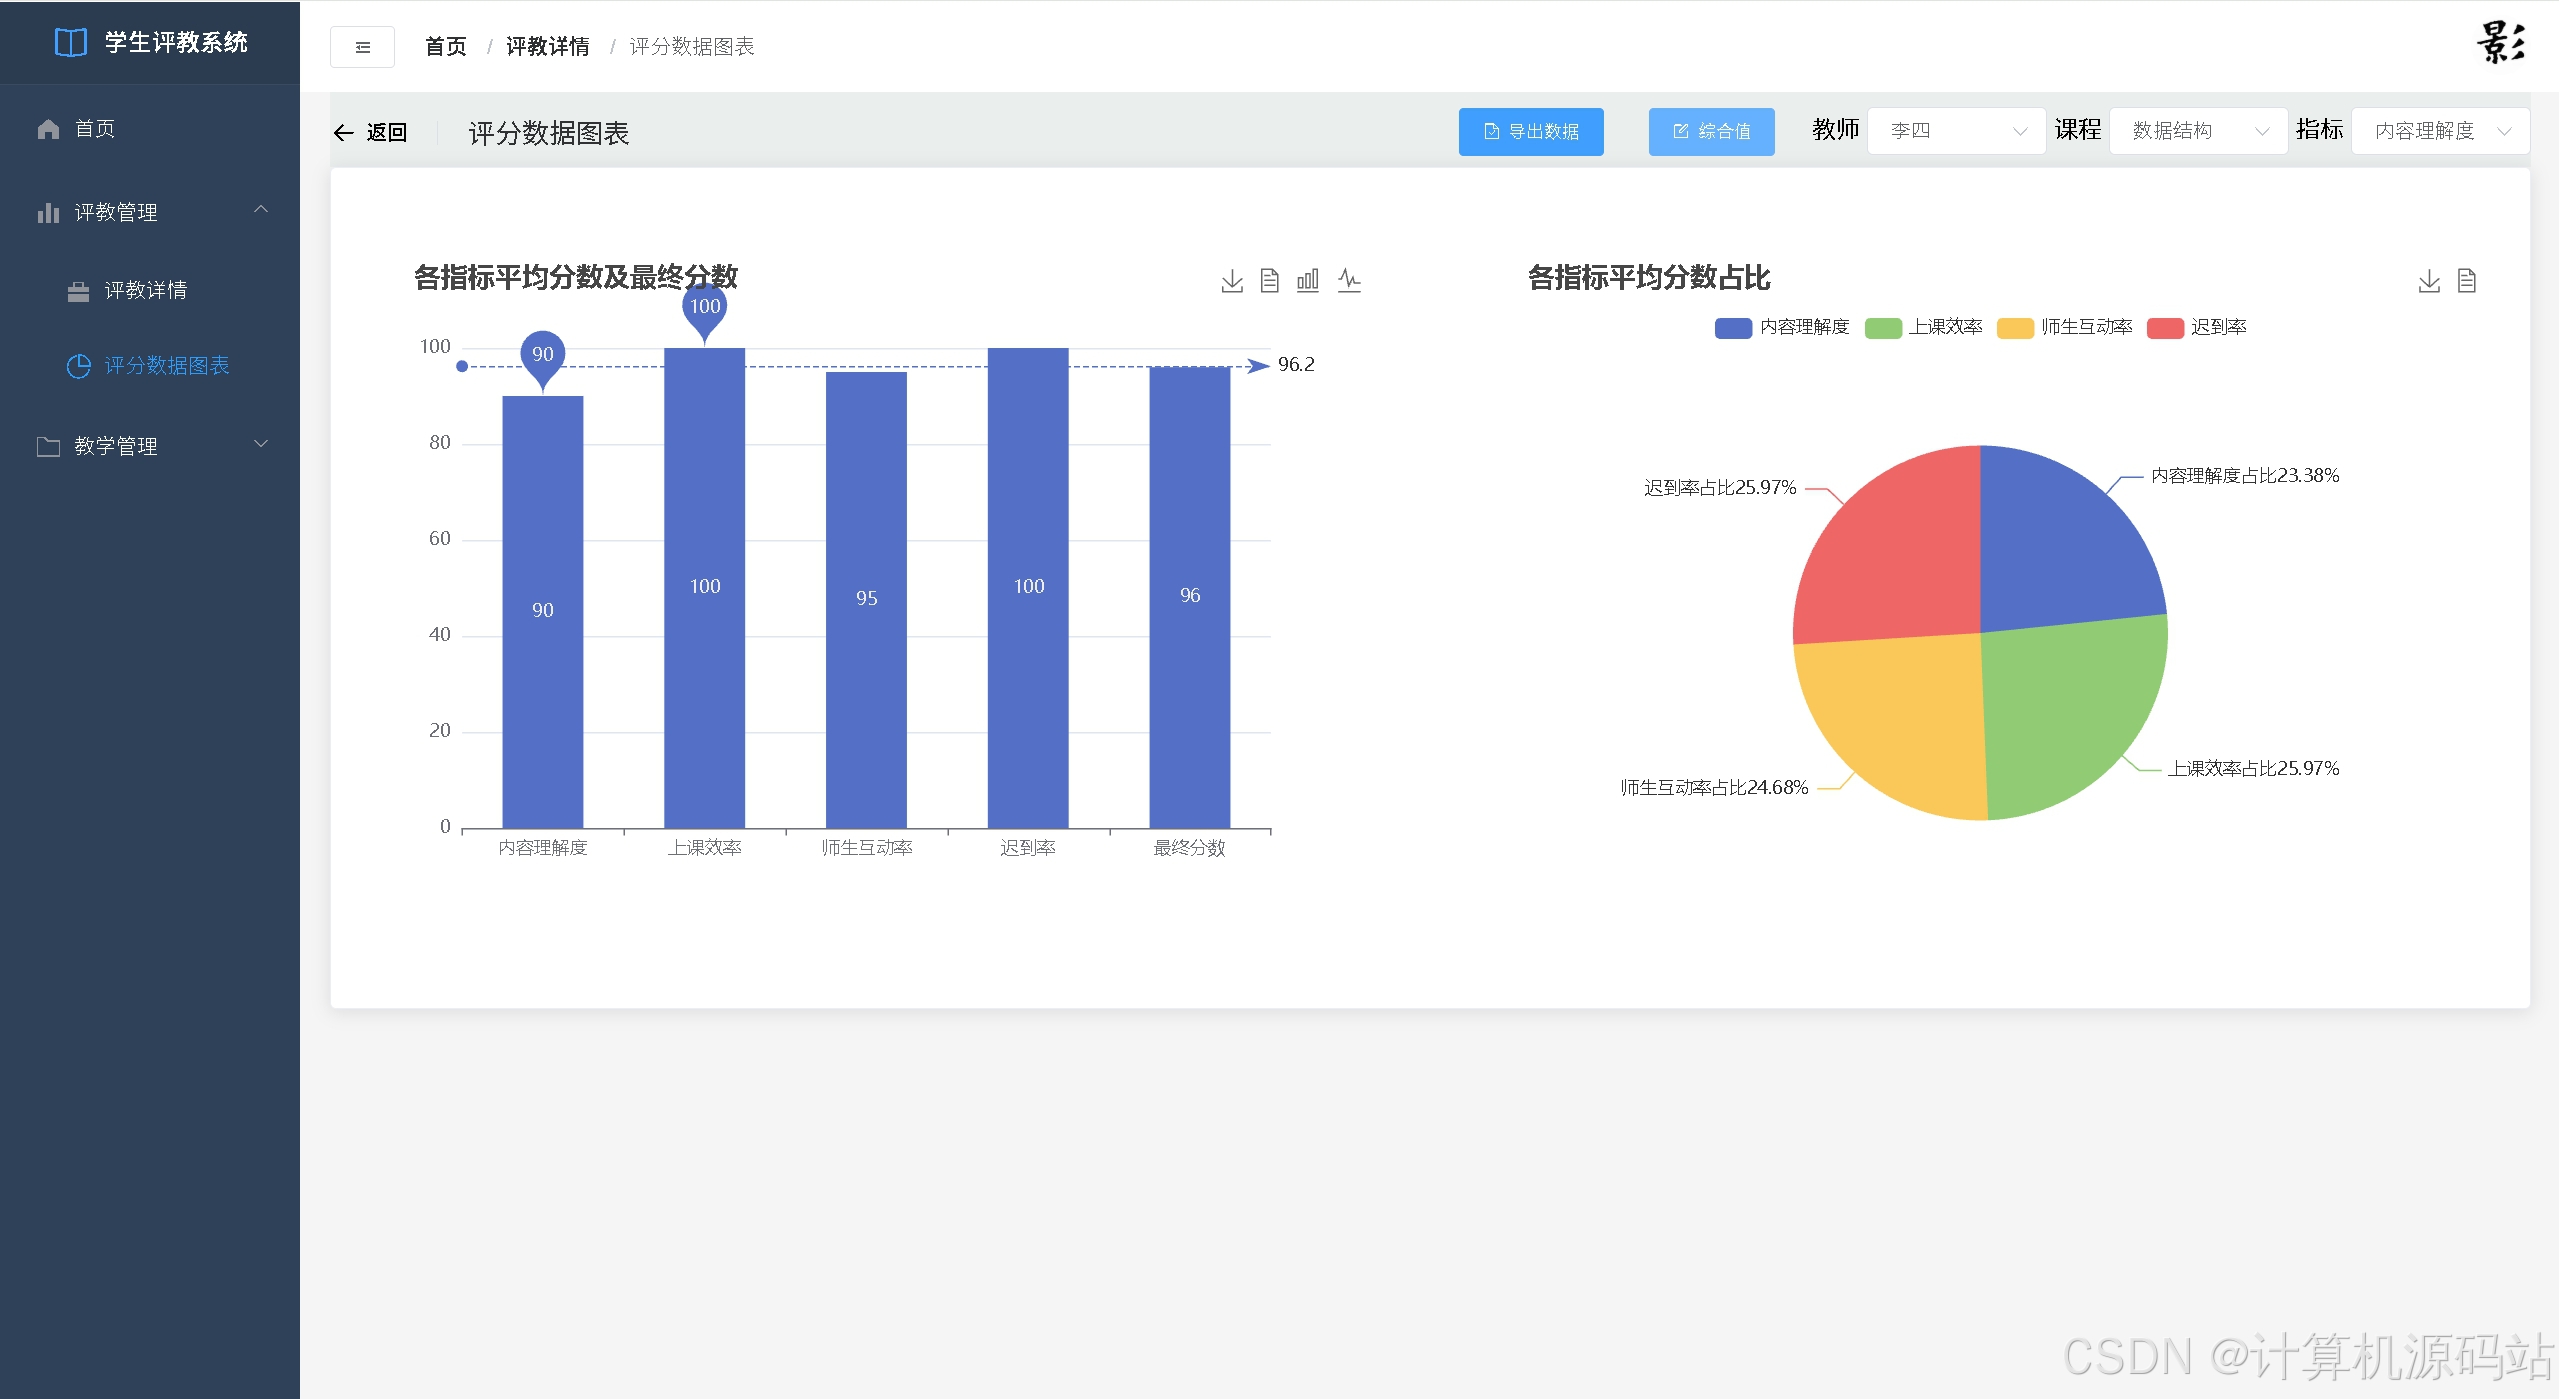2559x1399 pixels.
Task: Click the home icon next to 首页
Action: (48, 129)
